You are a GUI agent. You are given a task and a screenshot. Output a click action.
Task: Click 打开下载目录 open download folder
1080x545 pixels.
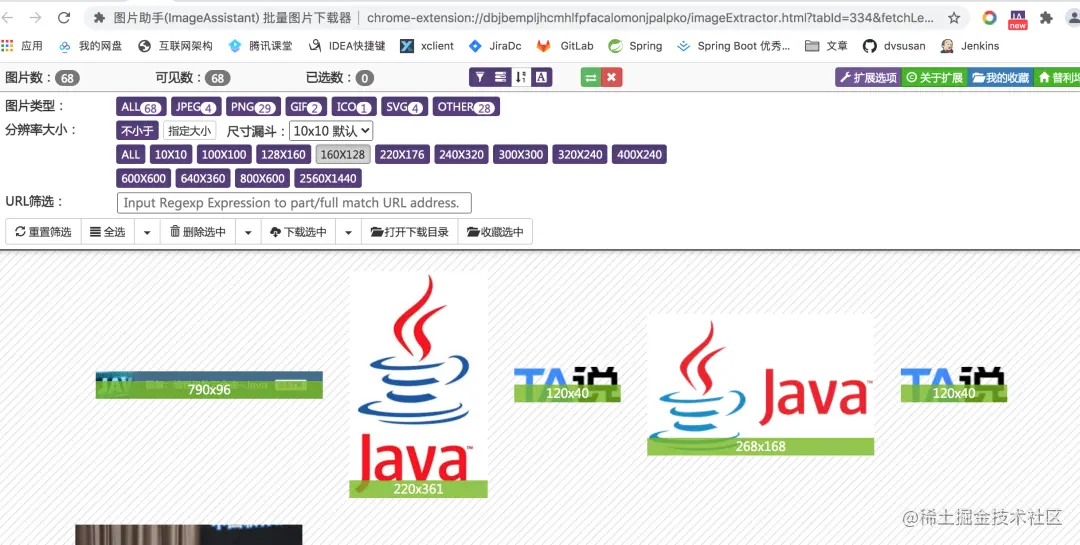(x=410, y=232)
